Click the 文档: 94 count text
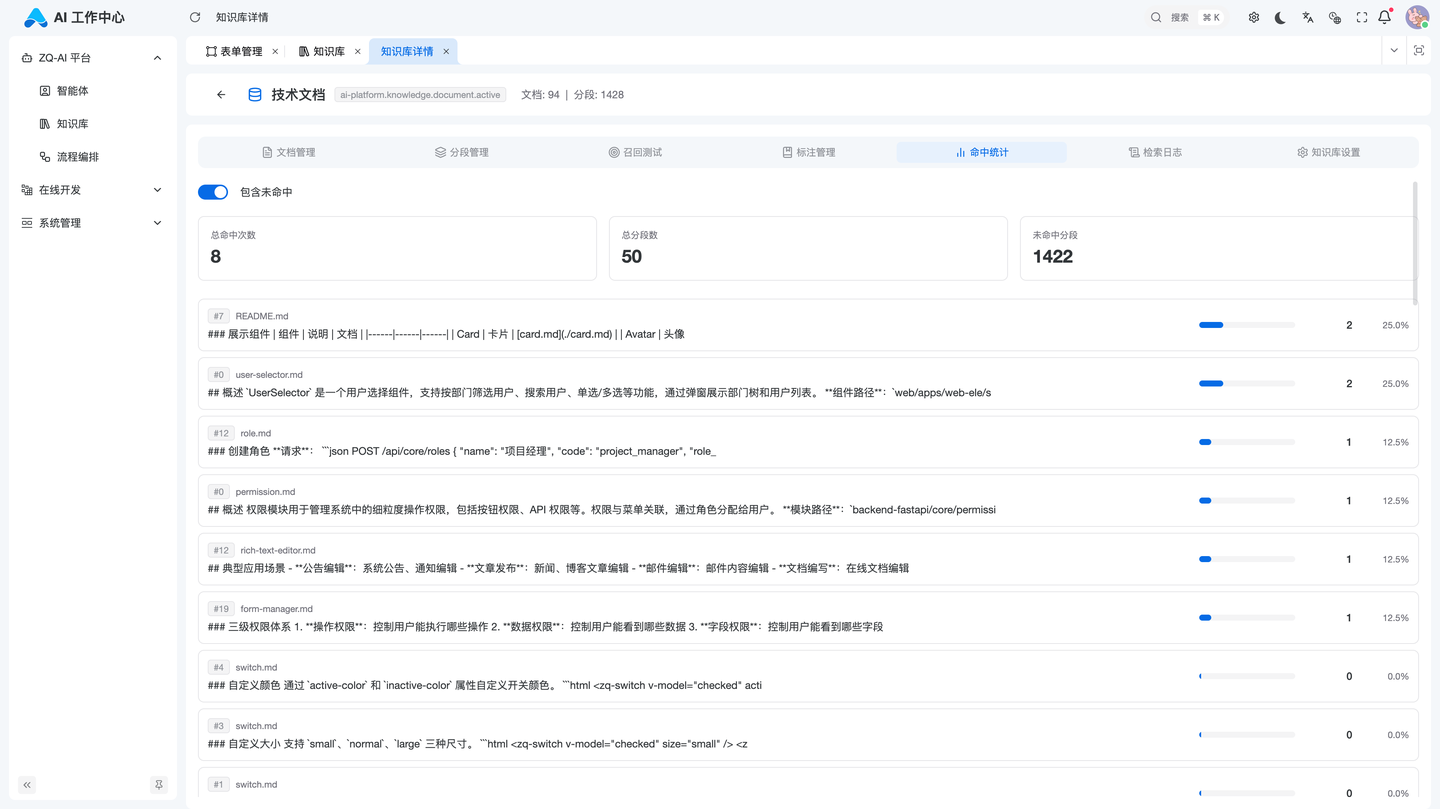This screenshot has height=809, width=1440. [540, 95]
